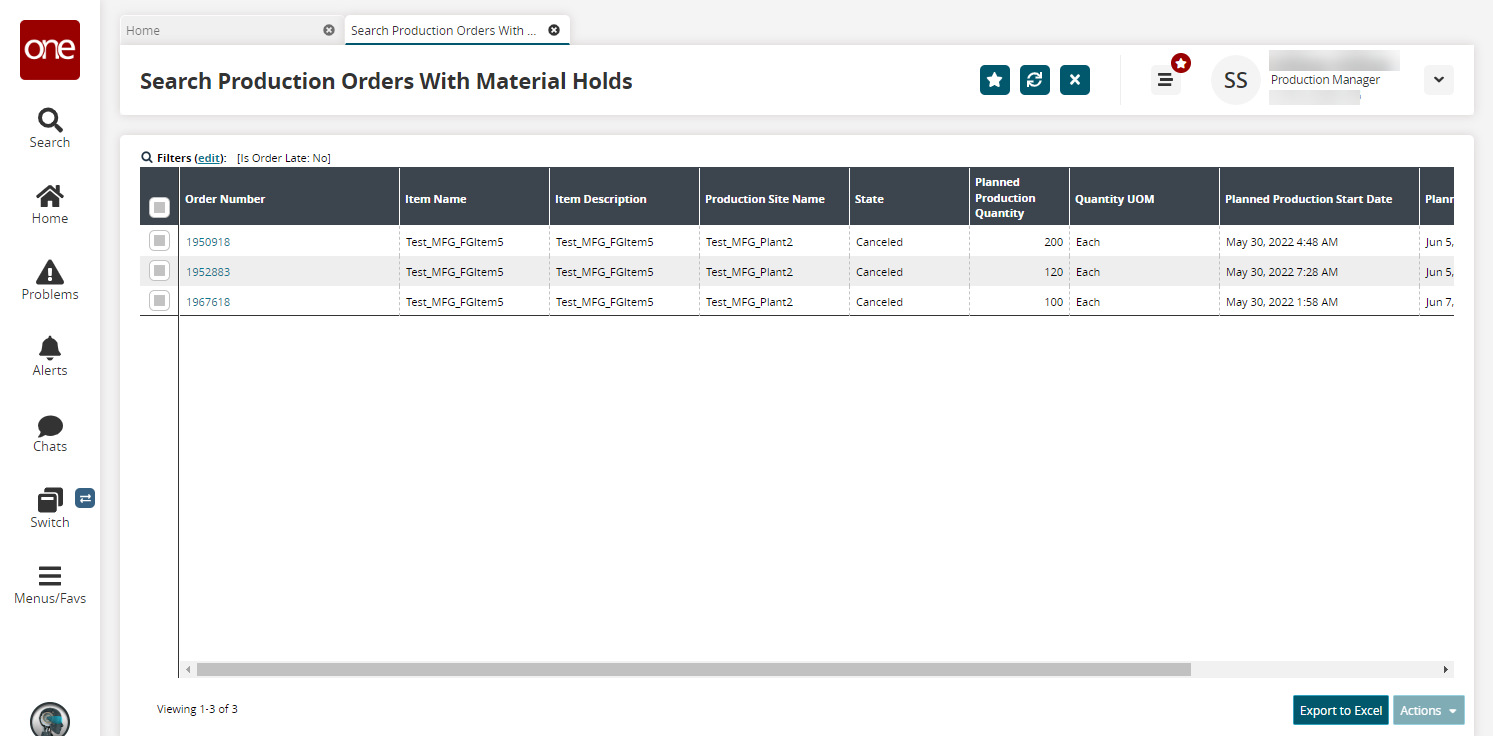The image size is (1493, 736).
Task: Open the Problems warning icon
Action: click(x=49, y=272)
